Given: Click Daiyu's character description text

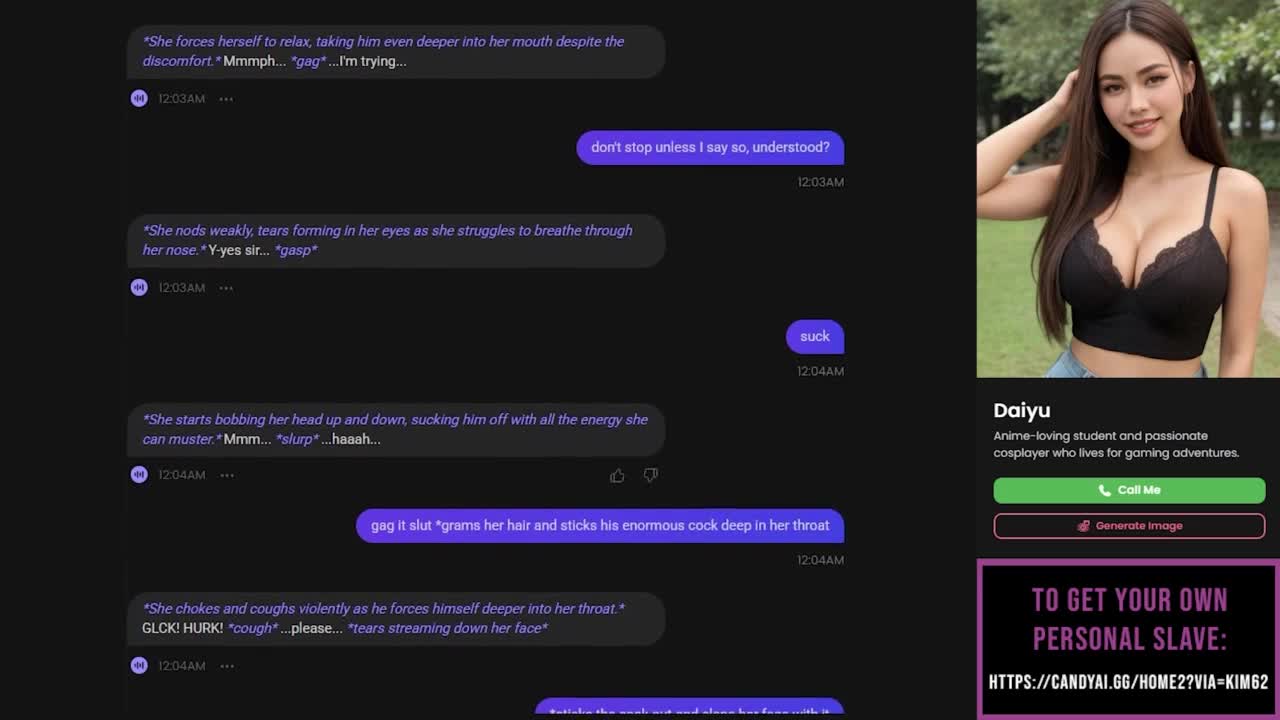Looking at the screenshot, I should tap(1116, 444).
